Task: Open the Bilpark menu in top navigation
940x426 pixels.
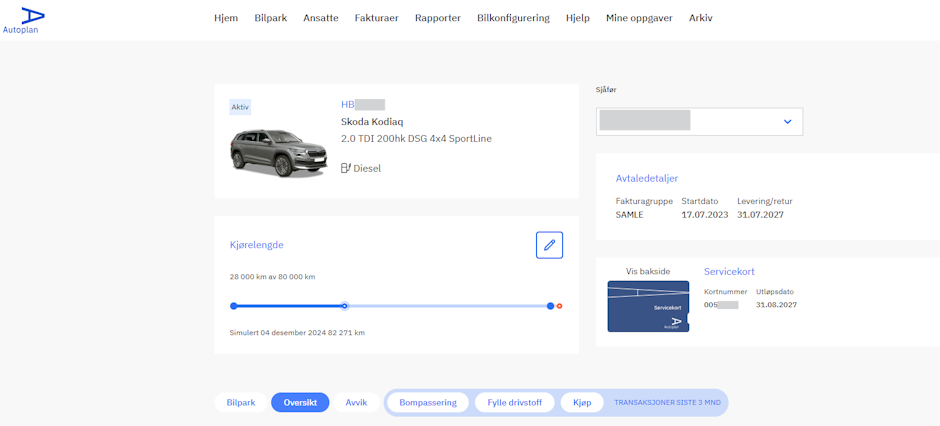Action: pyautogui.click(x=271, y=18)
